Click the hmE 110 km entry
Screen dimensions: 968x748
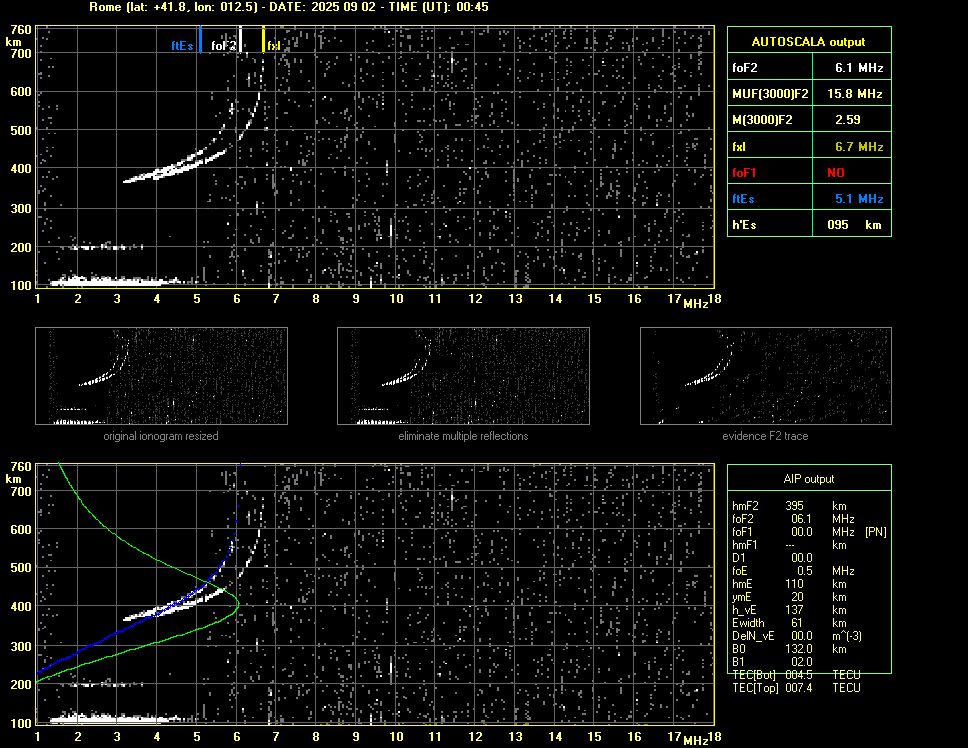(x=789, y=584)
